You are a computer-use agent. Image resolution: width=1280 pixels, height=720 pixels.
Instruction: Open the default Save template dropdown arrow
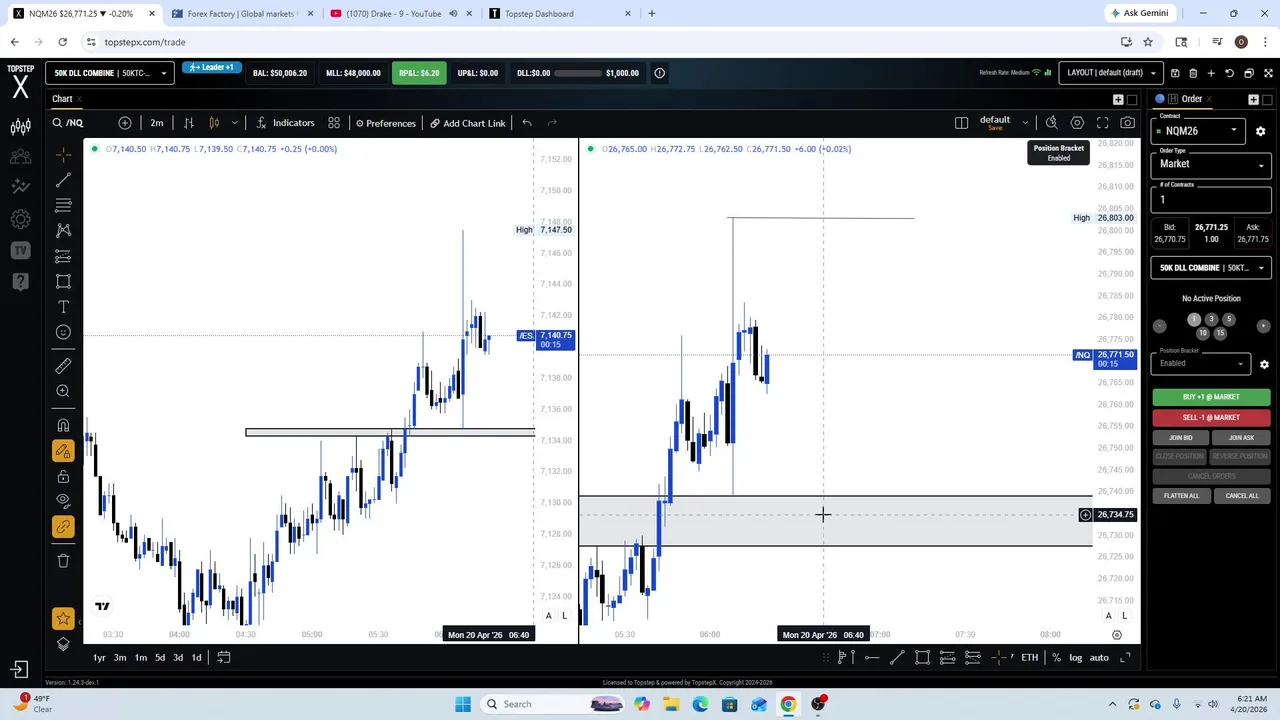pyautogui.click(x=1025, y=123)
